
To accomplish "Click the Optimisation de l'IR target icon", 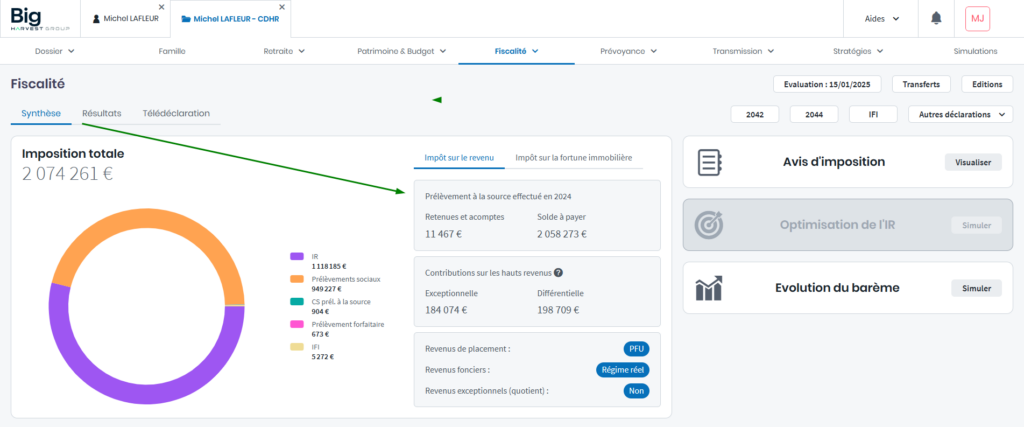I will (709, 225).
